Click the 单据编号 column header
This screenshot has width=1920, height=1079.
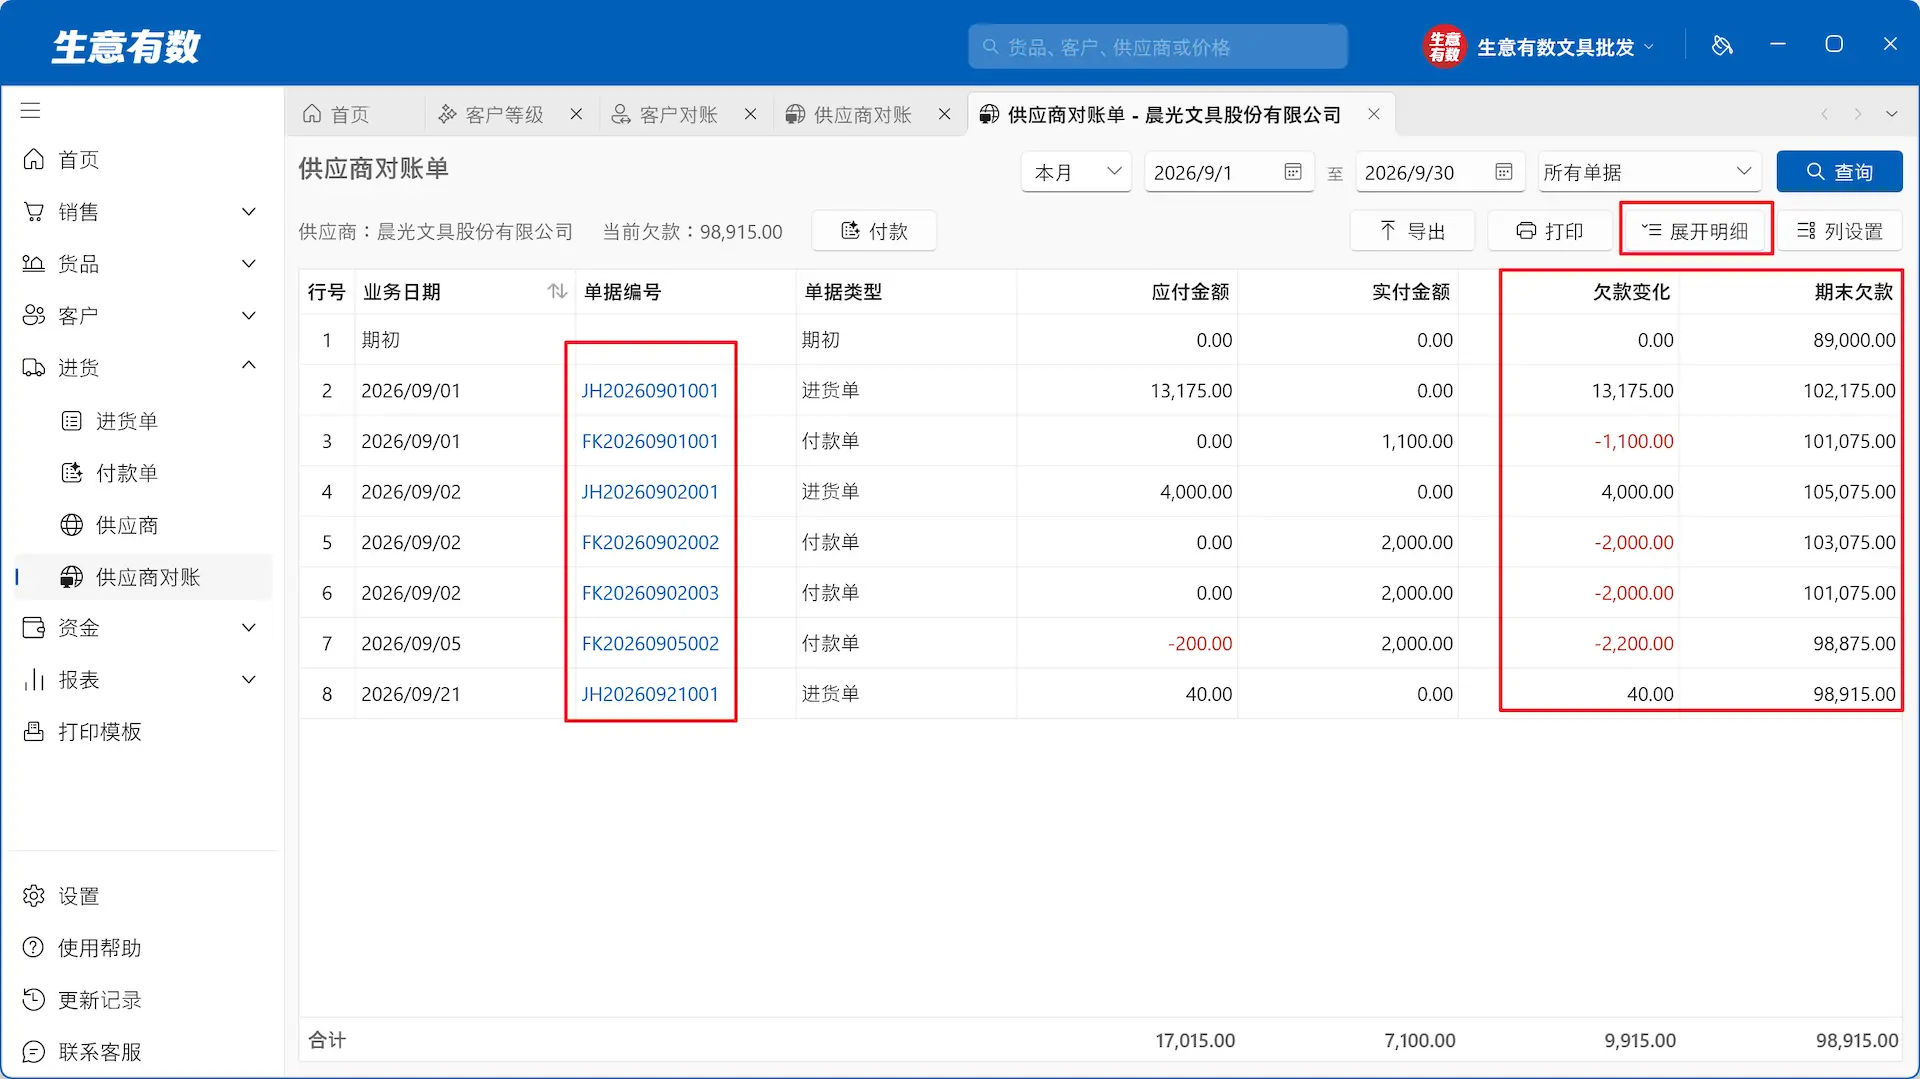686,292
